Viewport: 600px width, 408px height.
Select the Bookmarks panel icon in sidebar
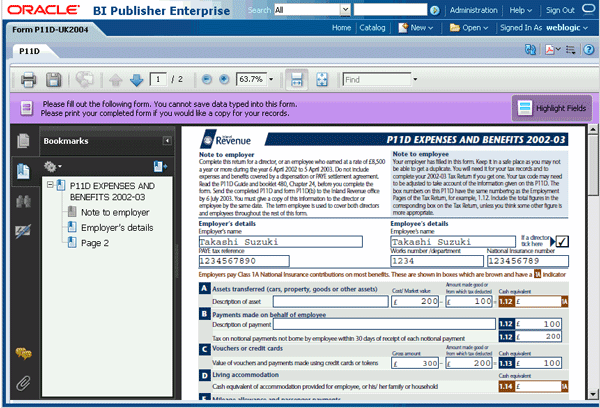pyautogui.click(x=24, y=171)
